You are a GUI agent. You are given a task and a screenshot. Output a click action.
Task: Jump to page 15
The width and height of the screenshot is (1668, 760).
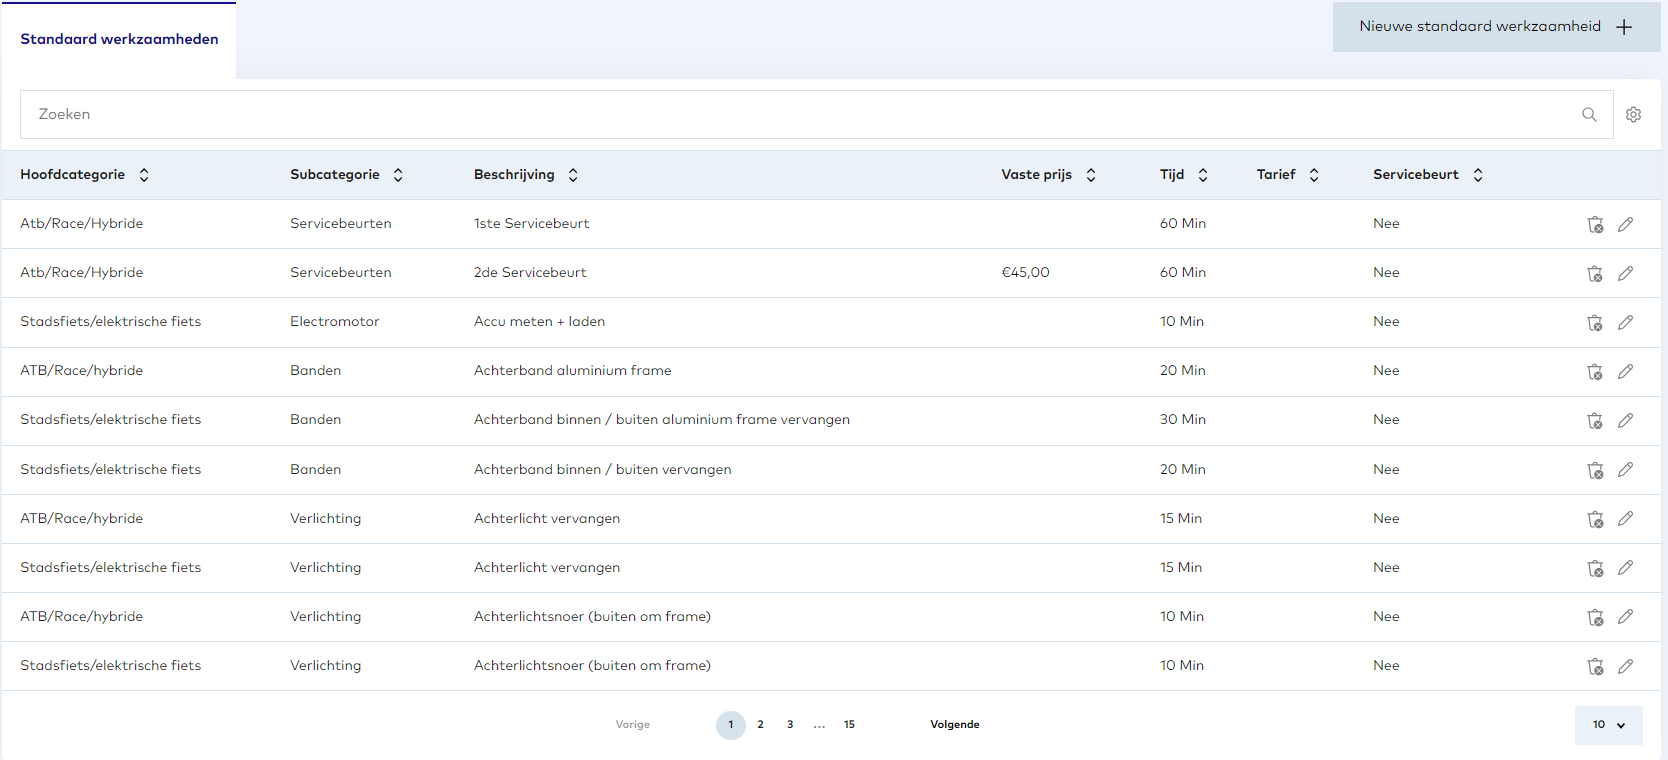click(x=849, y=725)
